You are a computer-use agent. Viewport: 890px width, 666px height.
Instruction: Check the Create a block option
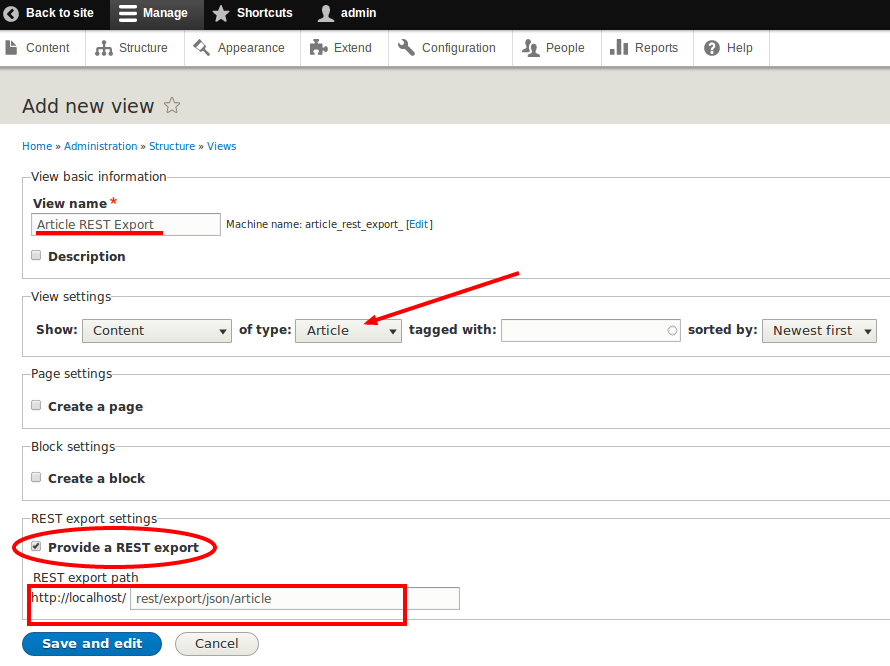tap(36, 477)
